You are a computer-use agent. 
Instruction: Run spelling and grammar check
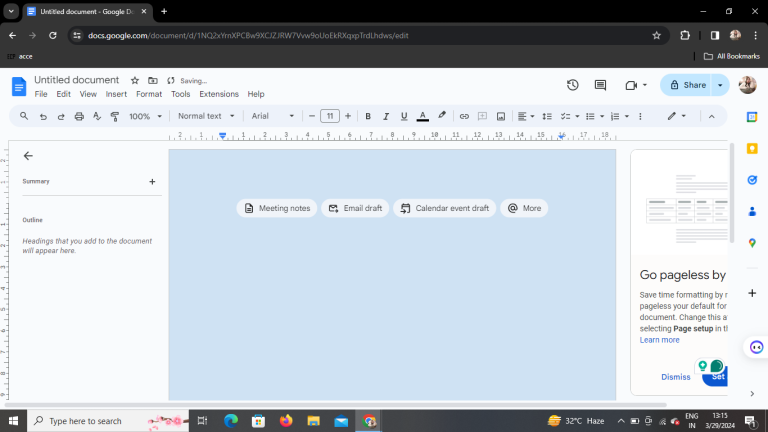pyautogui.click(x=96, y=116)
